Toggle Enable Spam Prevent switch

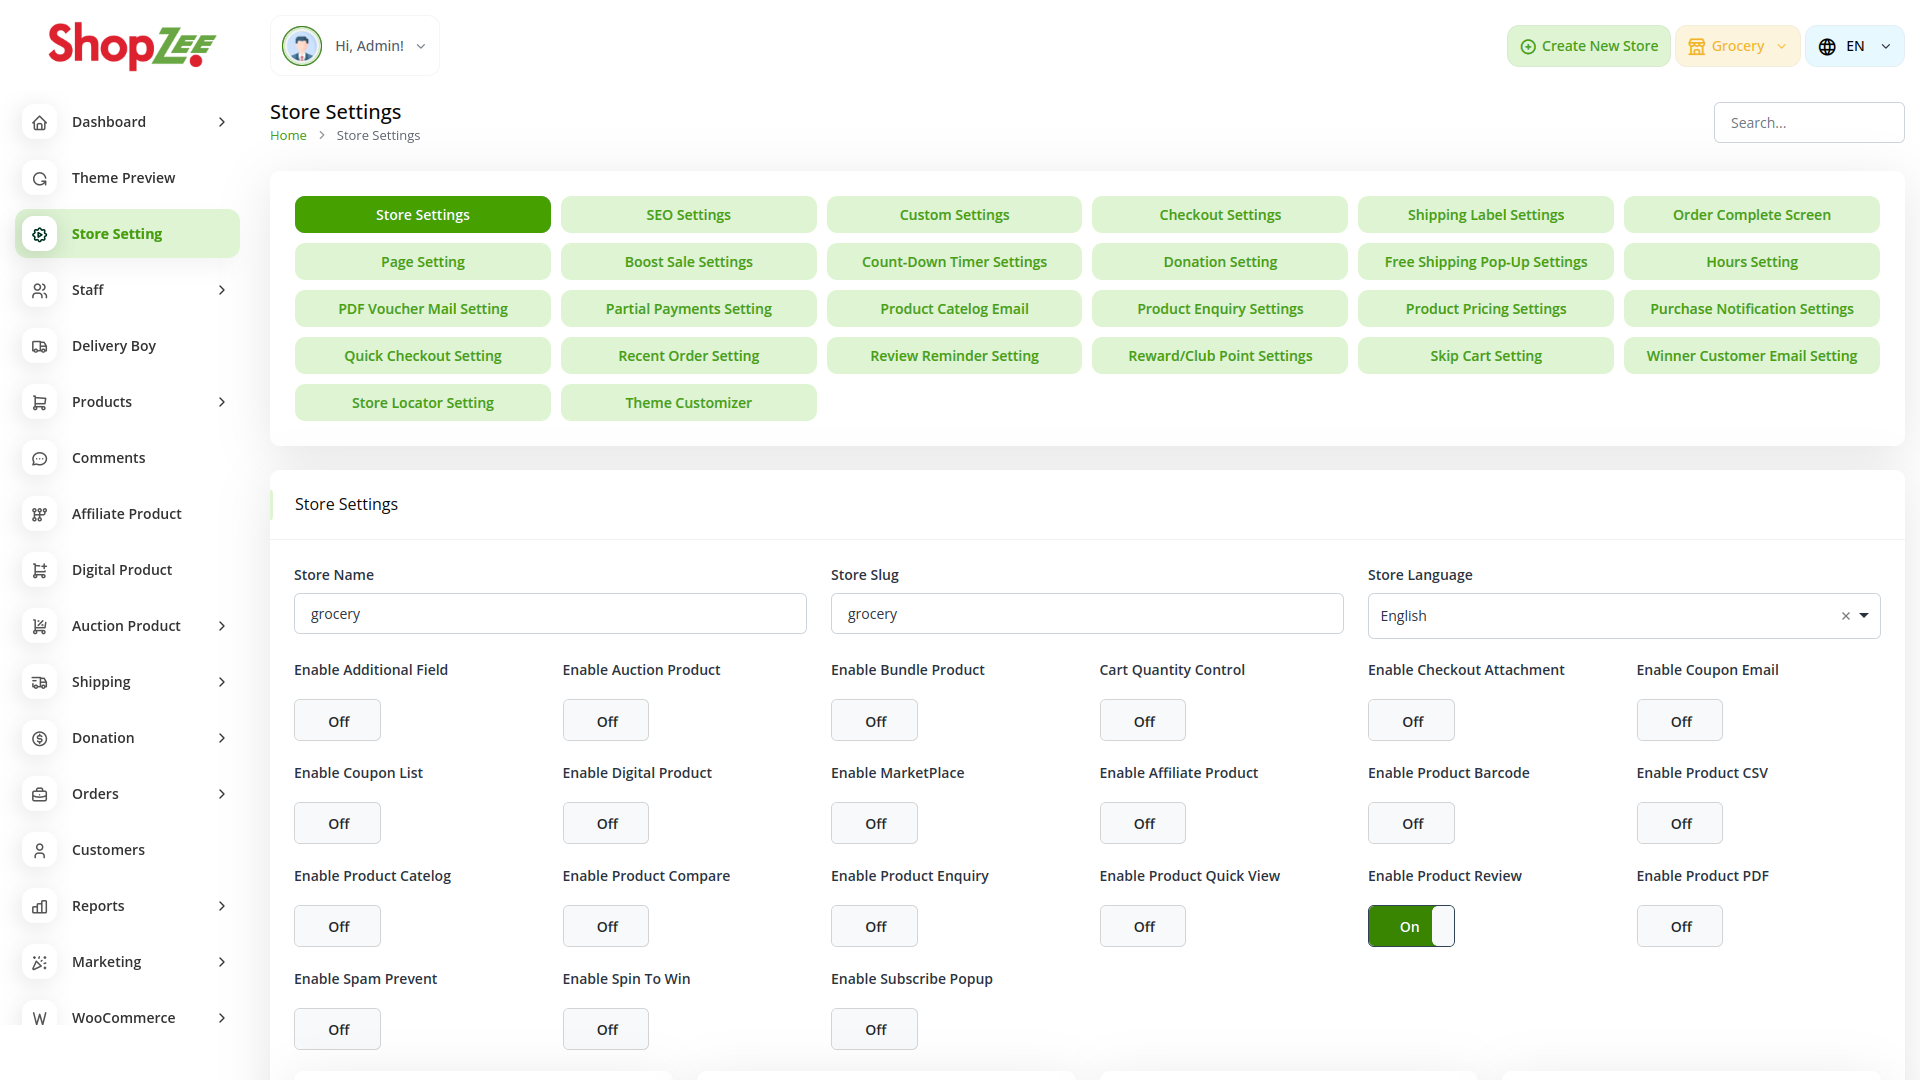coord(337,1029)
